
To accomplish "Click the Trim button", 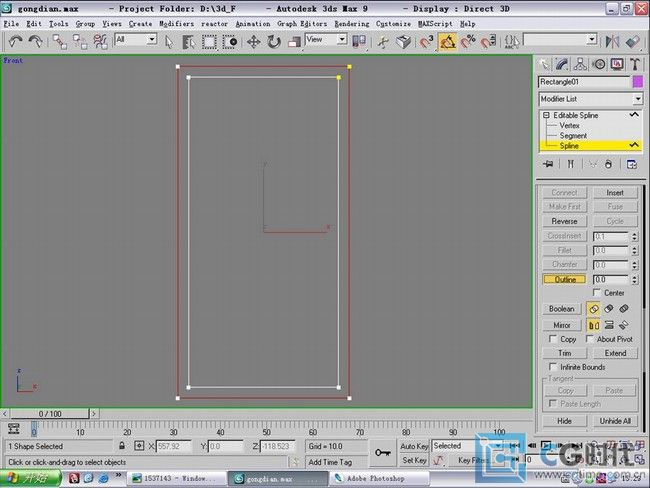I will click(x=565, y=353).
